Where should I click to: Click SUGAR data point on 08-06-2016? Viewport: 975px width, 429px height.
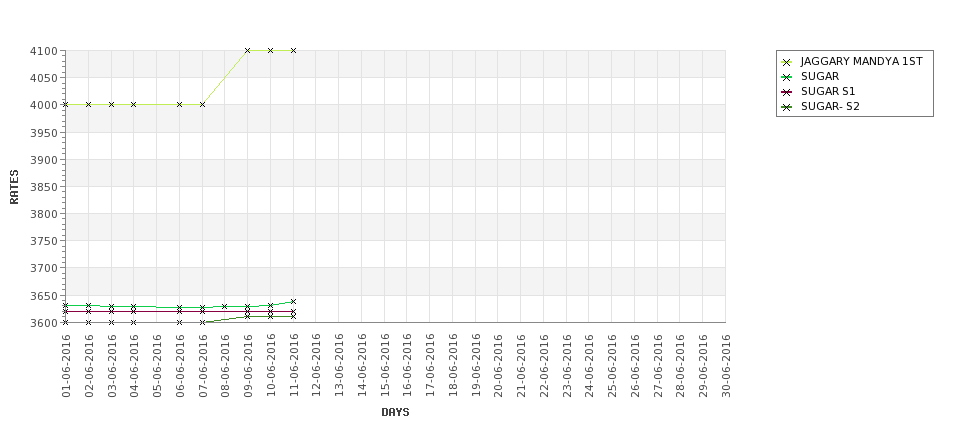click(224, 307)
